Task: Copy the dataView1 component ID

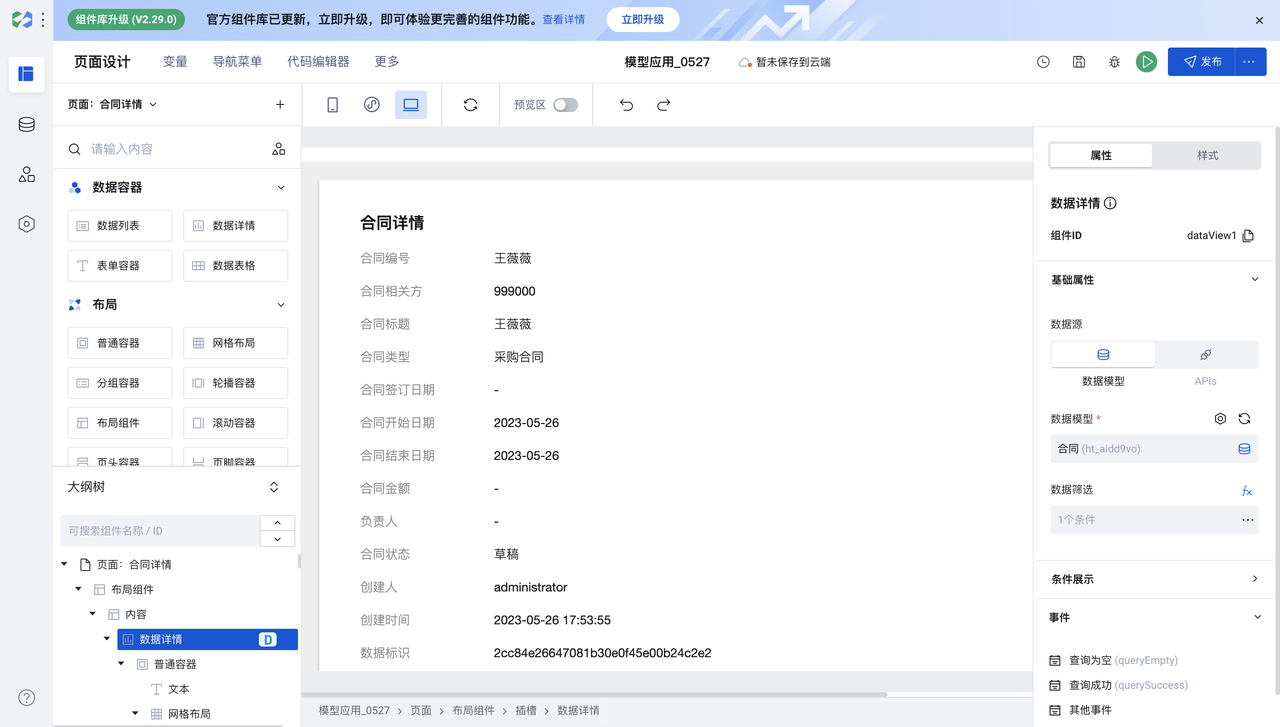Action: 1248,236
